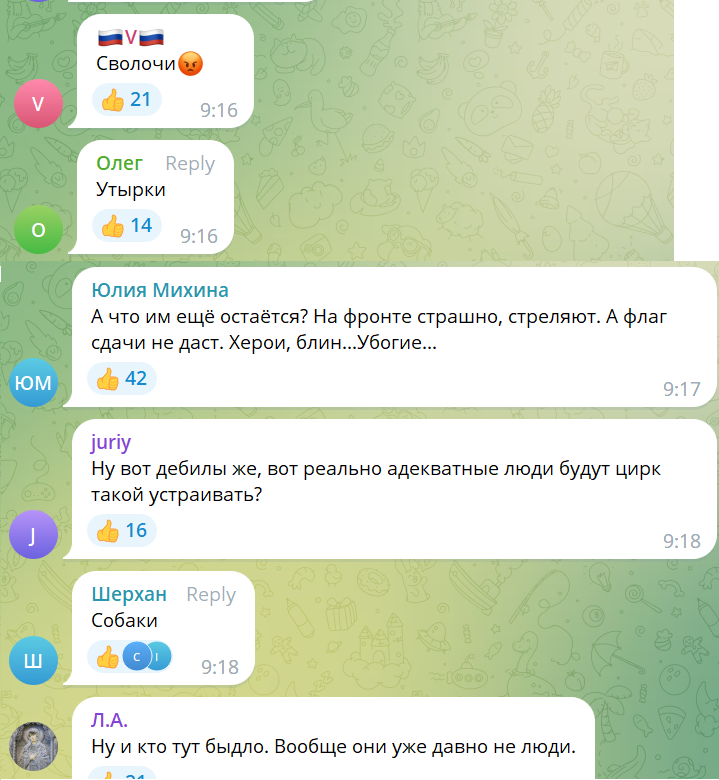Click the round V user avatar
This screenshot has height=780, width=719.
click(x=38, y=103)
